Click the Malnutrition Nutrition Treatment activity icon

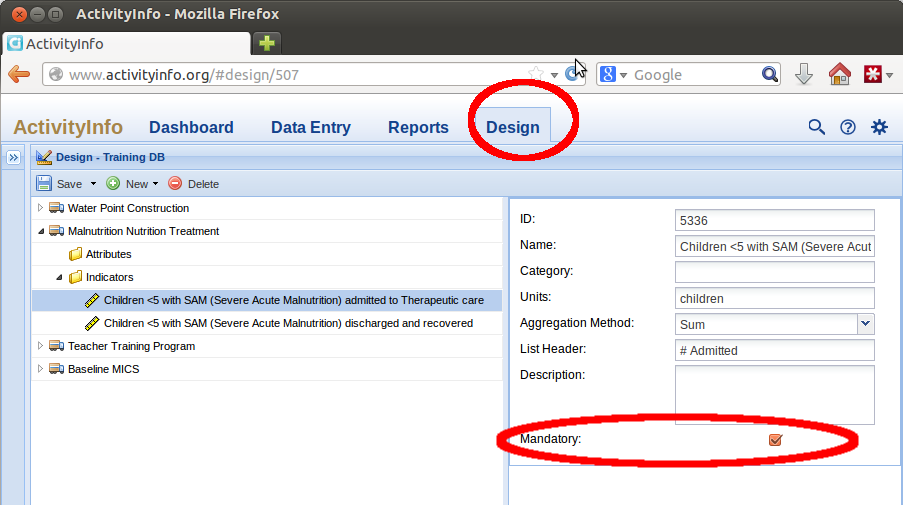pyautogui.click(x=56, y=231)
